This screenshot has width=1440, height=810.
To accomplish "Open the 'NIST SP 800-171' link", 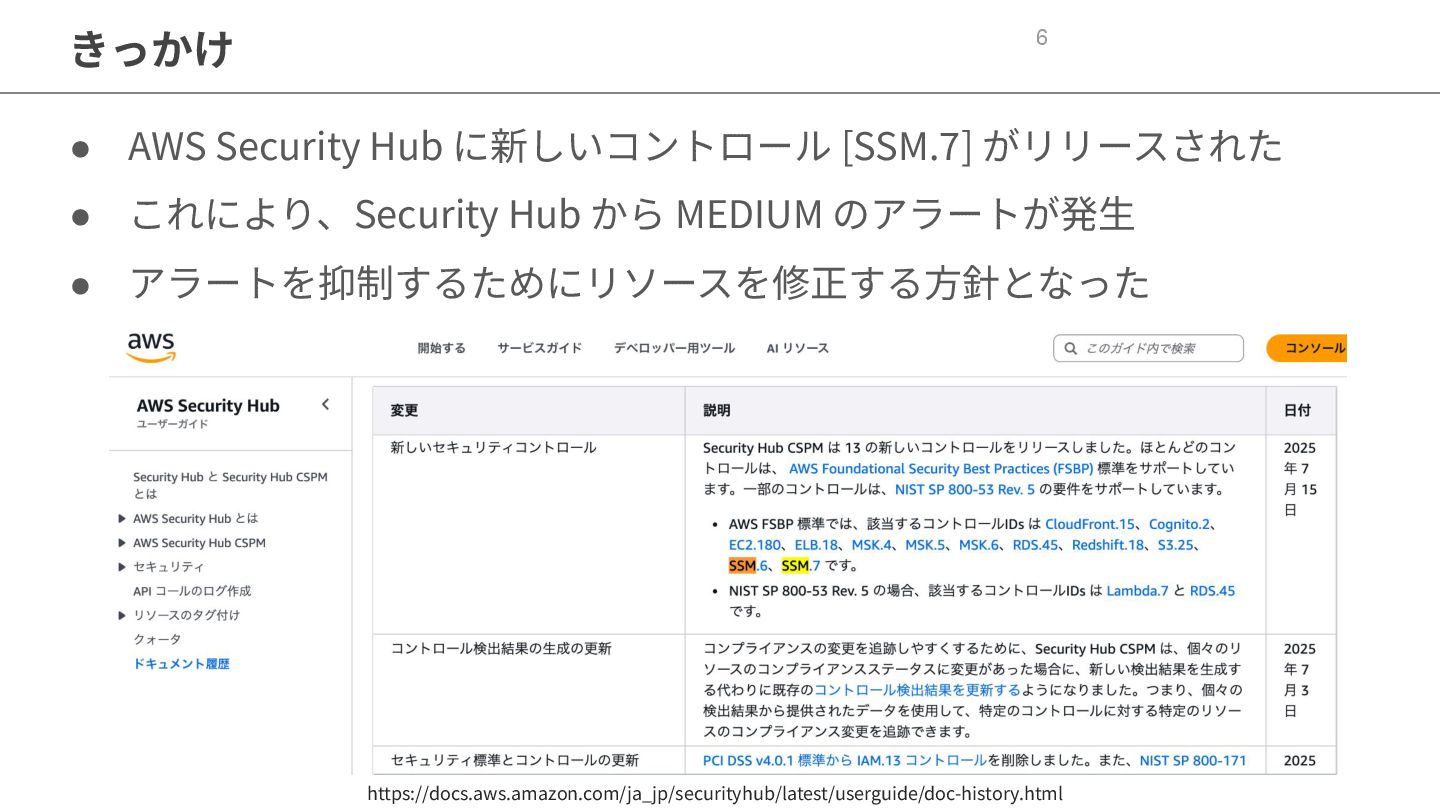I will (1193, 760).
